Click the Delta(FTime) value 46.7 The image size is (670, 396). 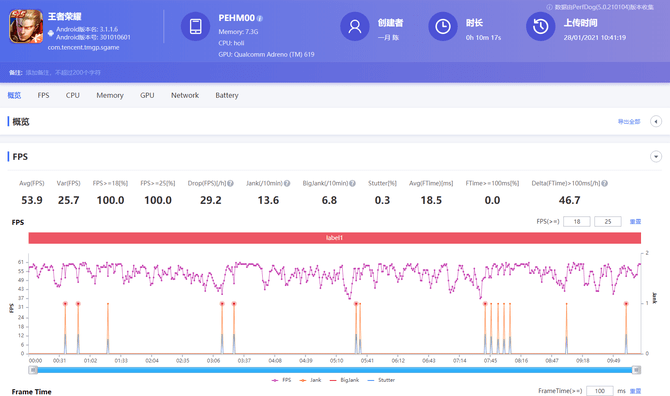(x=570, y=200)
